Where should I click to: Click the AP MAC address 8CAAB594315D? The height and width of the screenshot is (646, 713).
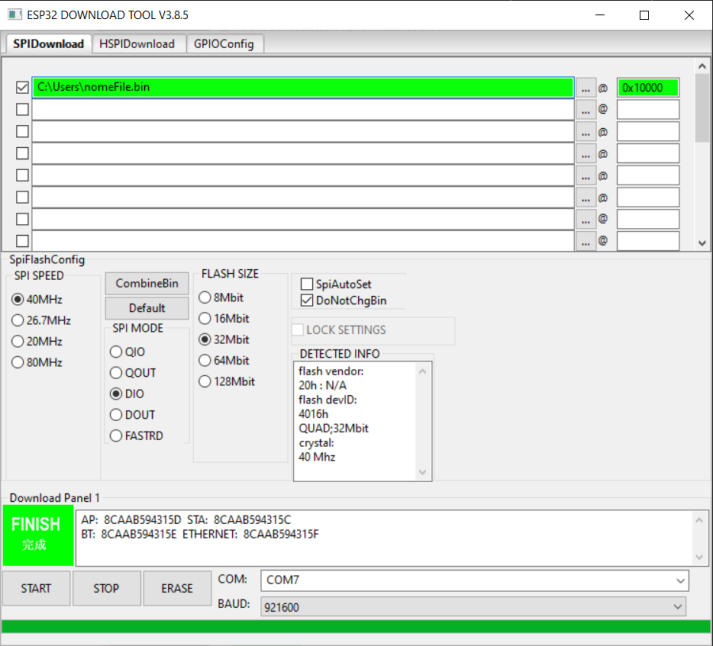142,520
